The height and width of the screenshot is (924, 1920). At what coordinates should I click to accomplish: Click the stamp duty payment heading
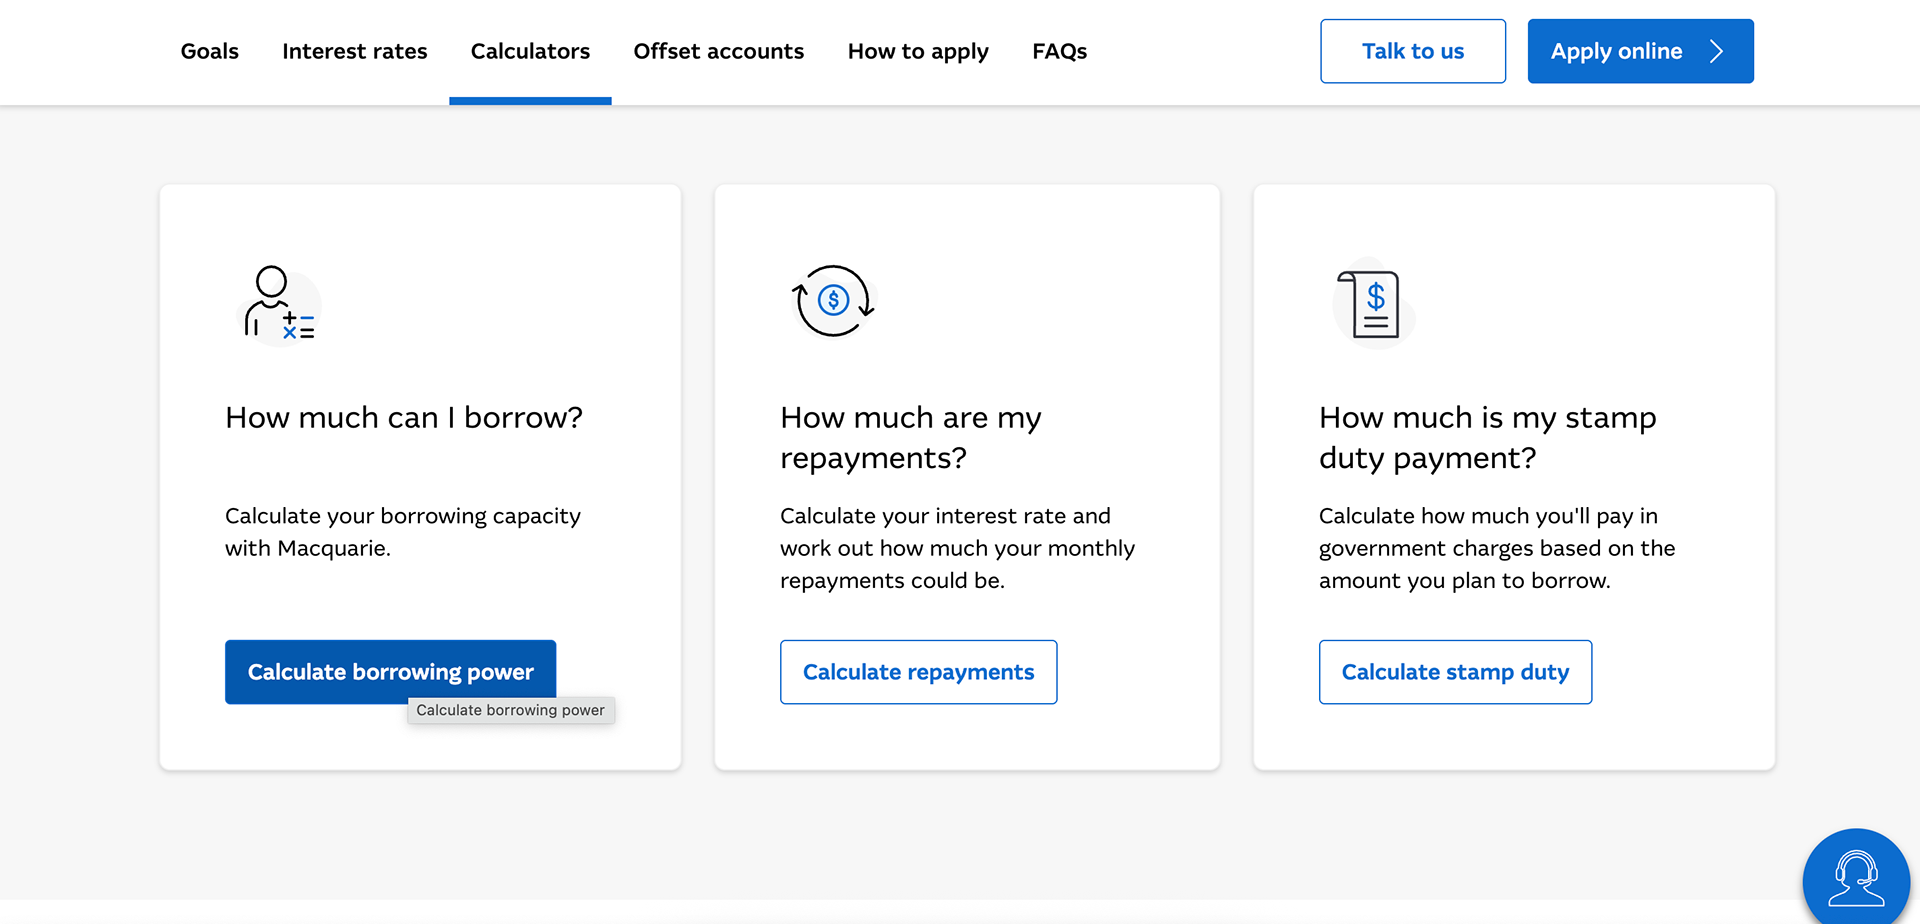pos(1487,437)
